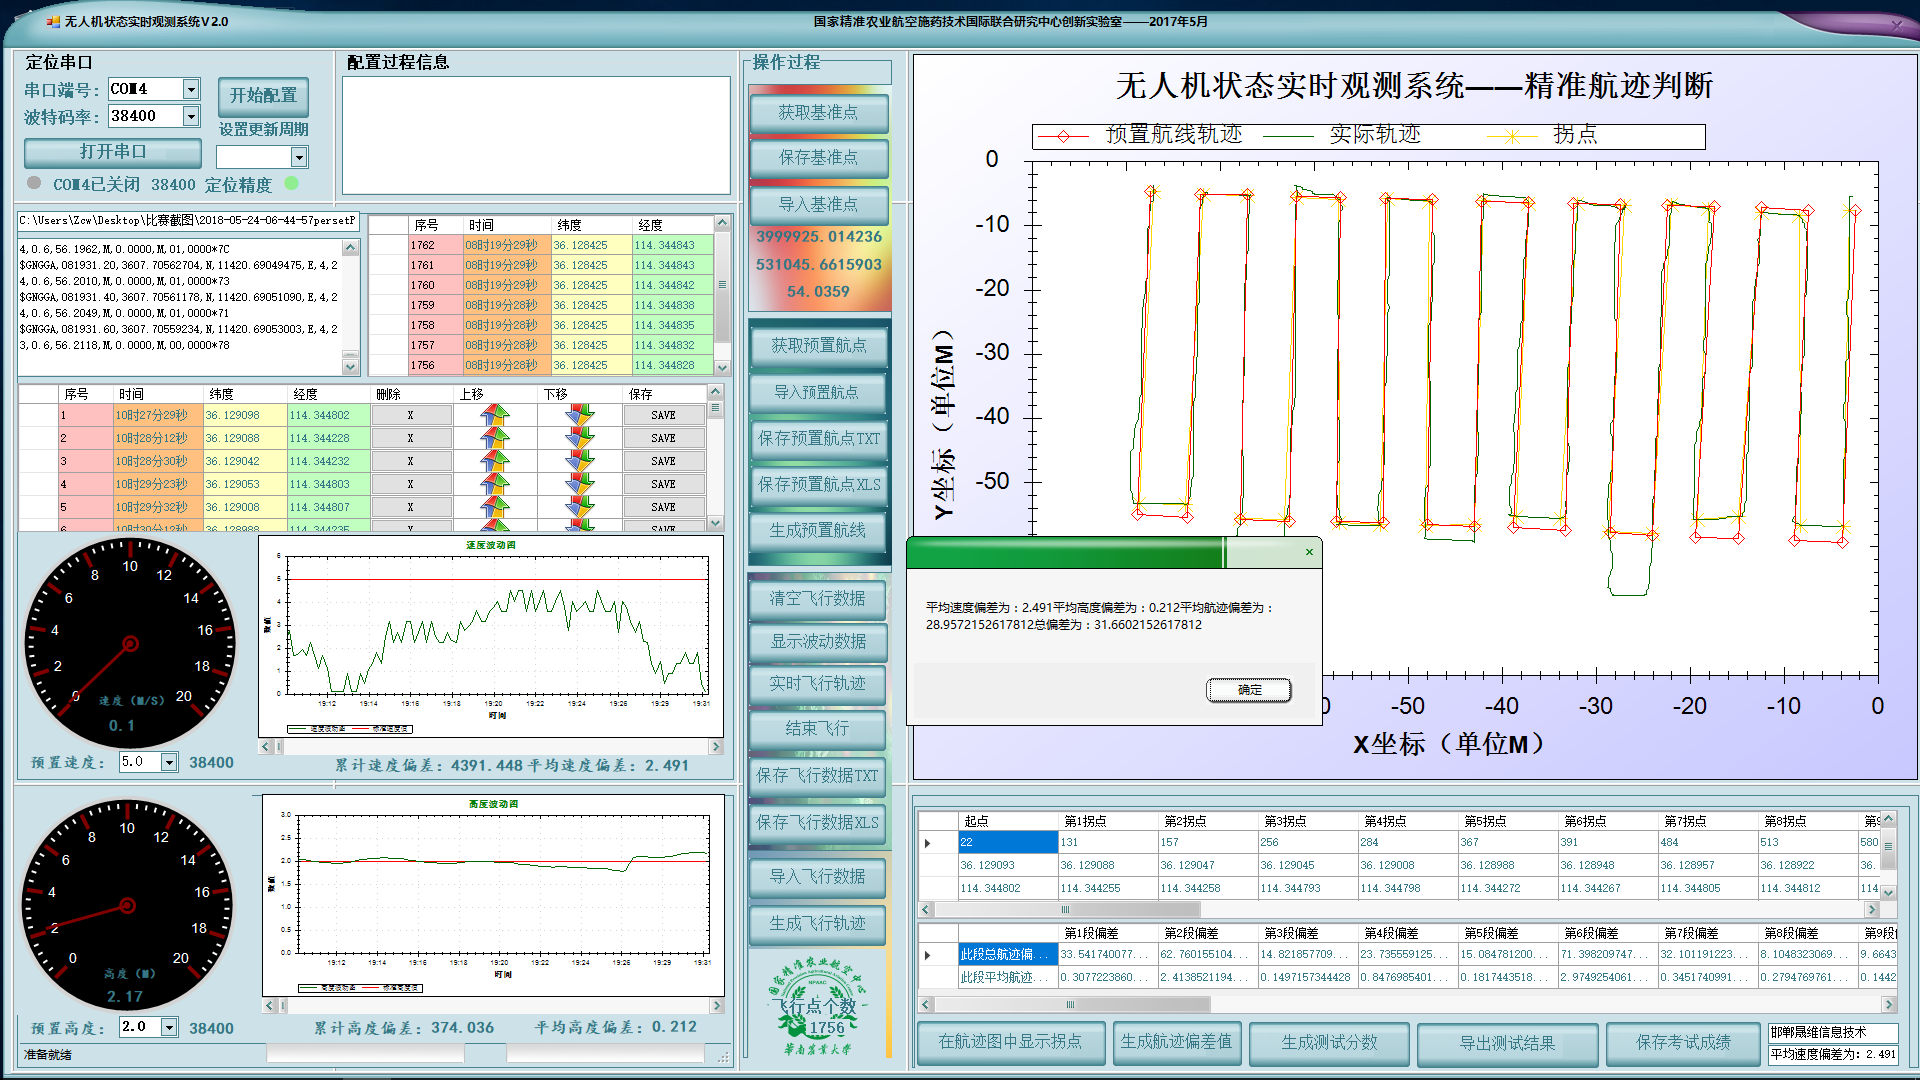Open the 预置高度 2.0 dropdown
1920x1080 pixels.
169,1027
